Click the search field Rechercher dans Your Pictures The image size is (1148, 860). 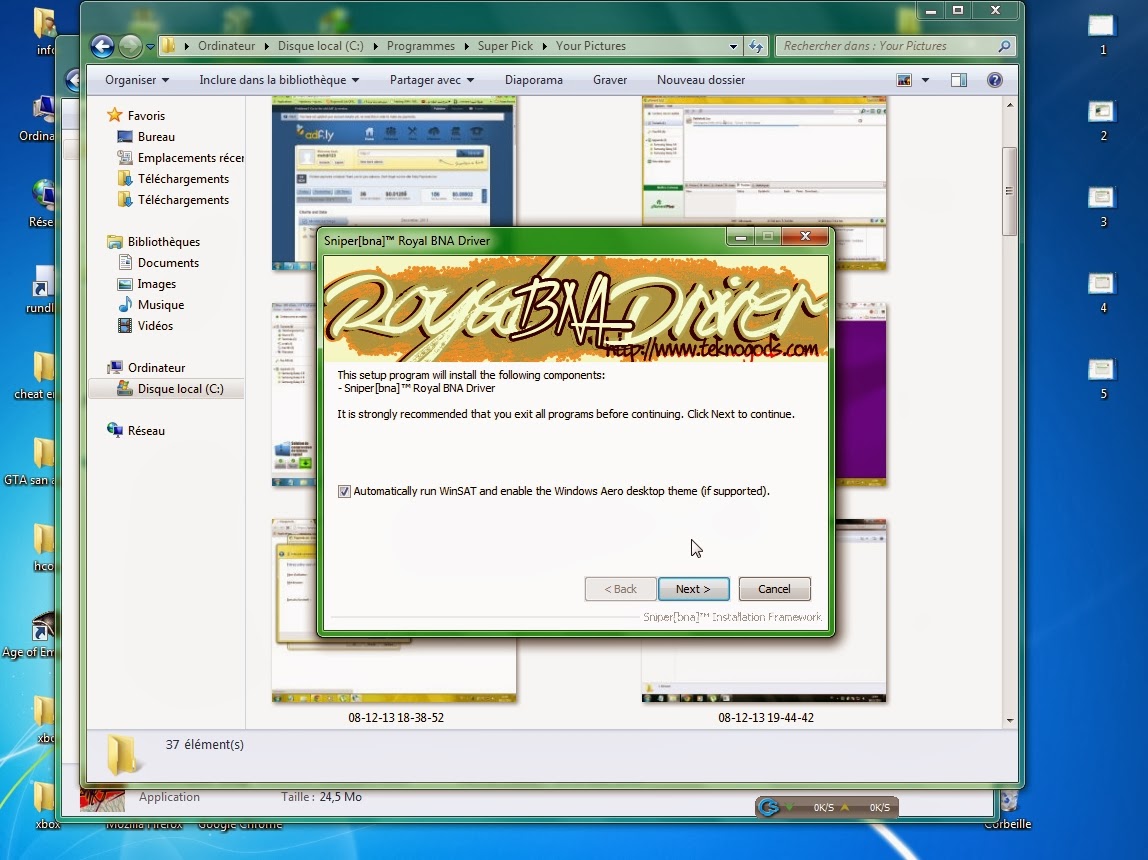[886, 45]
